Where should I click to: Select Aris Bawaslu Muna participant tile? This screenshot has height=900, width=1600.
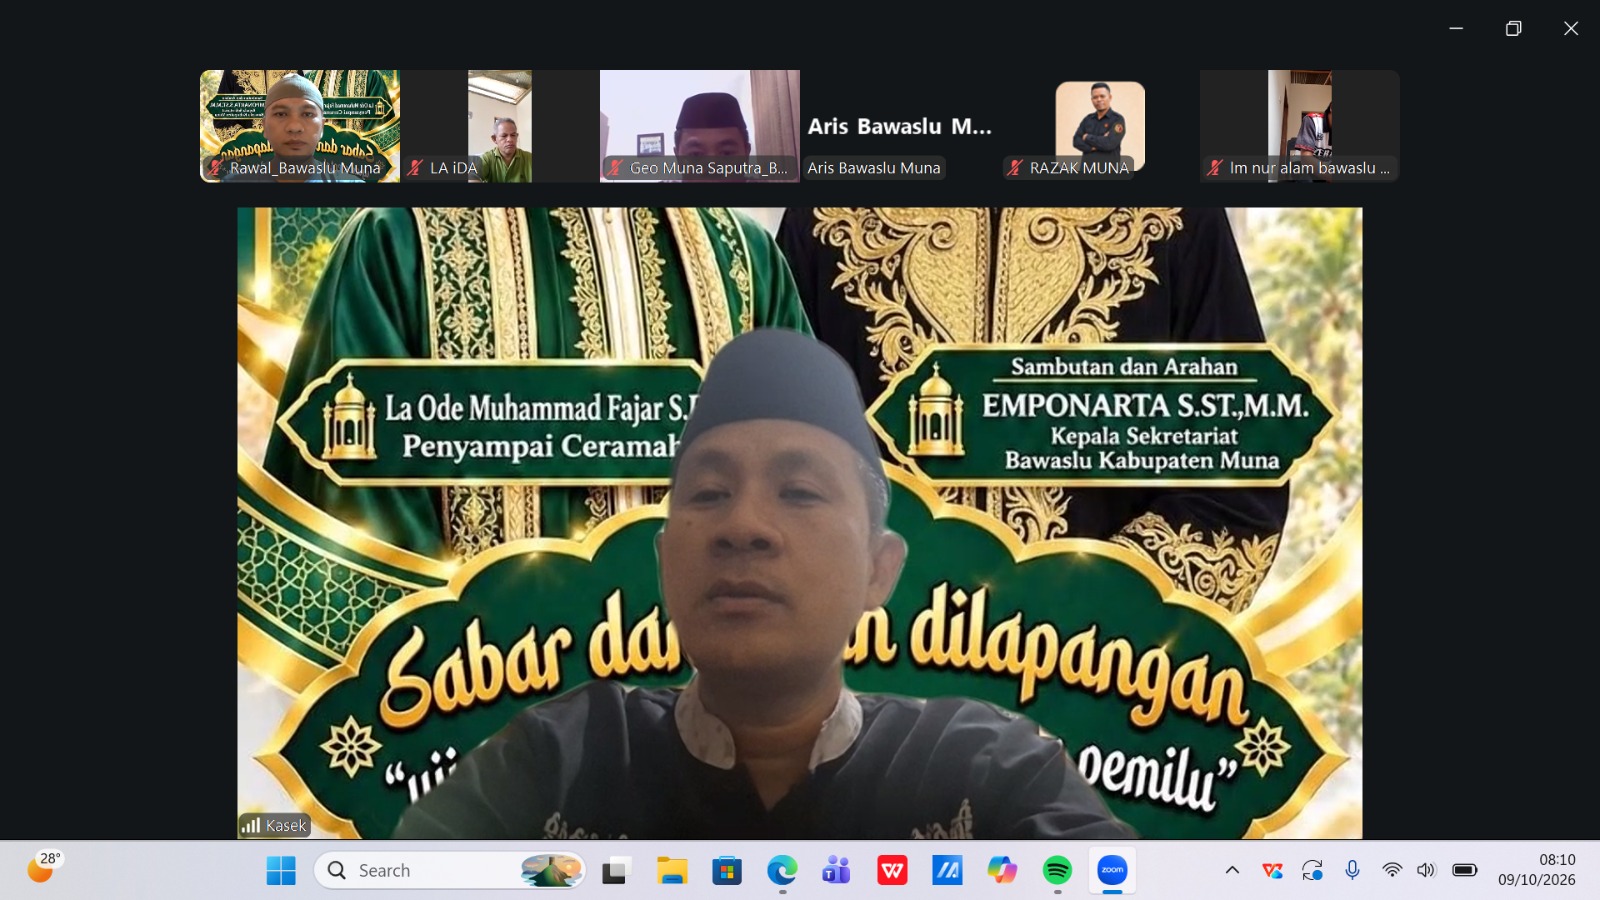coord(900,126)
